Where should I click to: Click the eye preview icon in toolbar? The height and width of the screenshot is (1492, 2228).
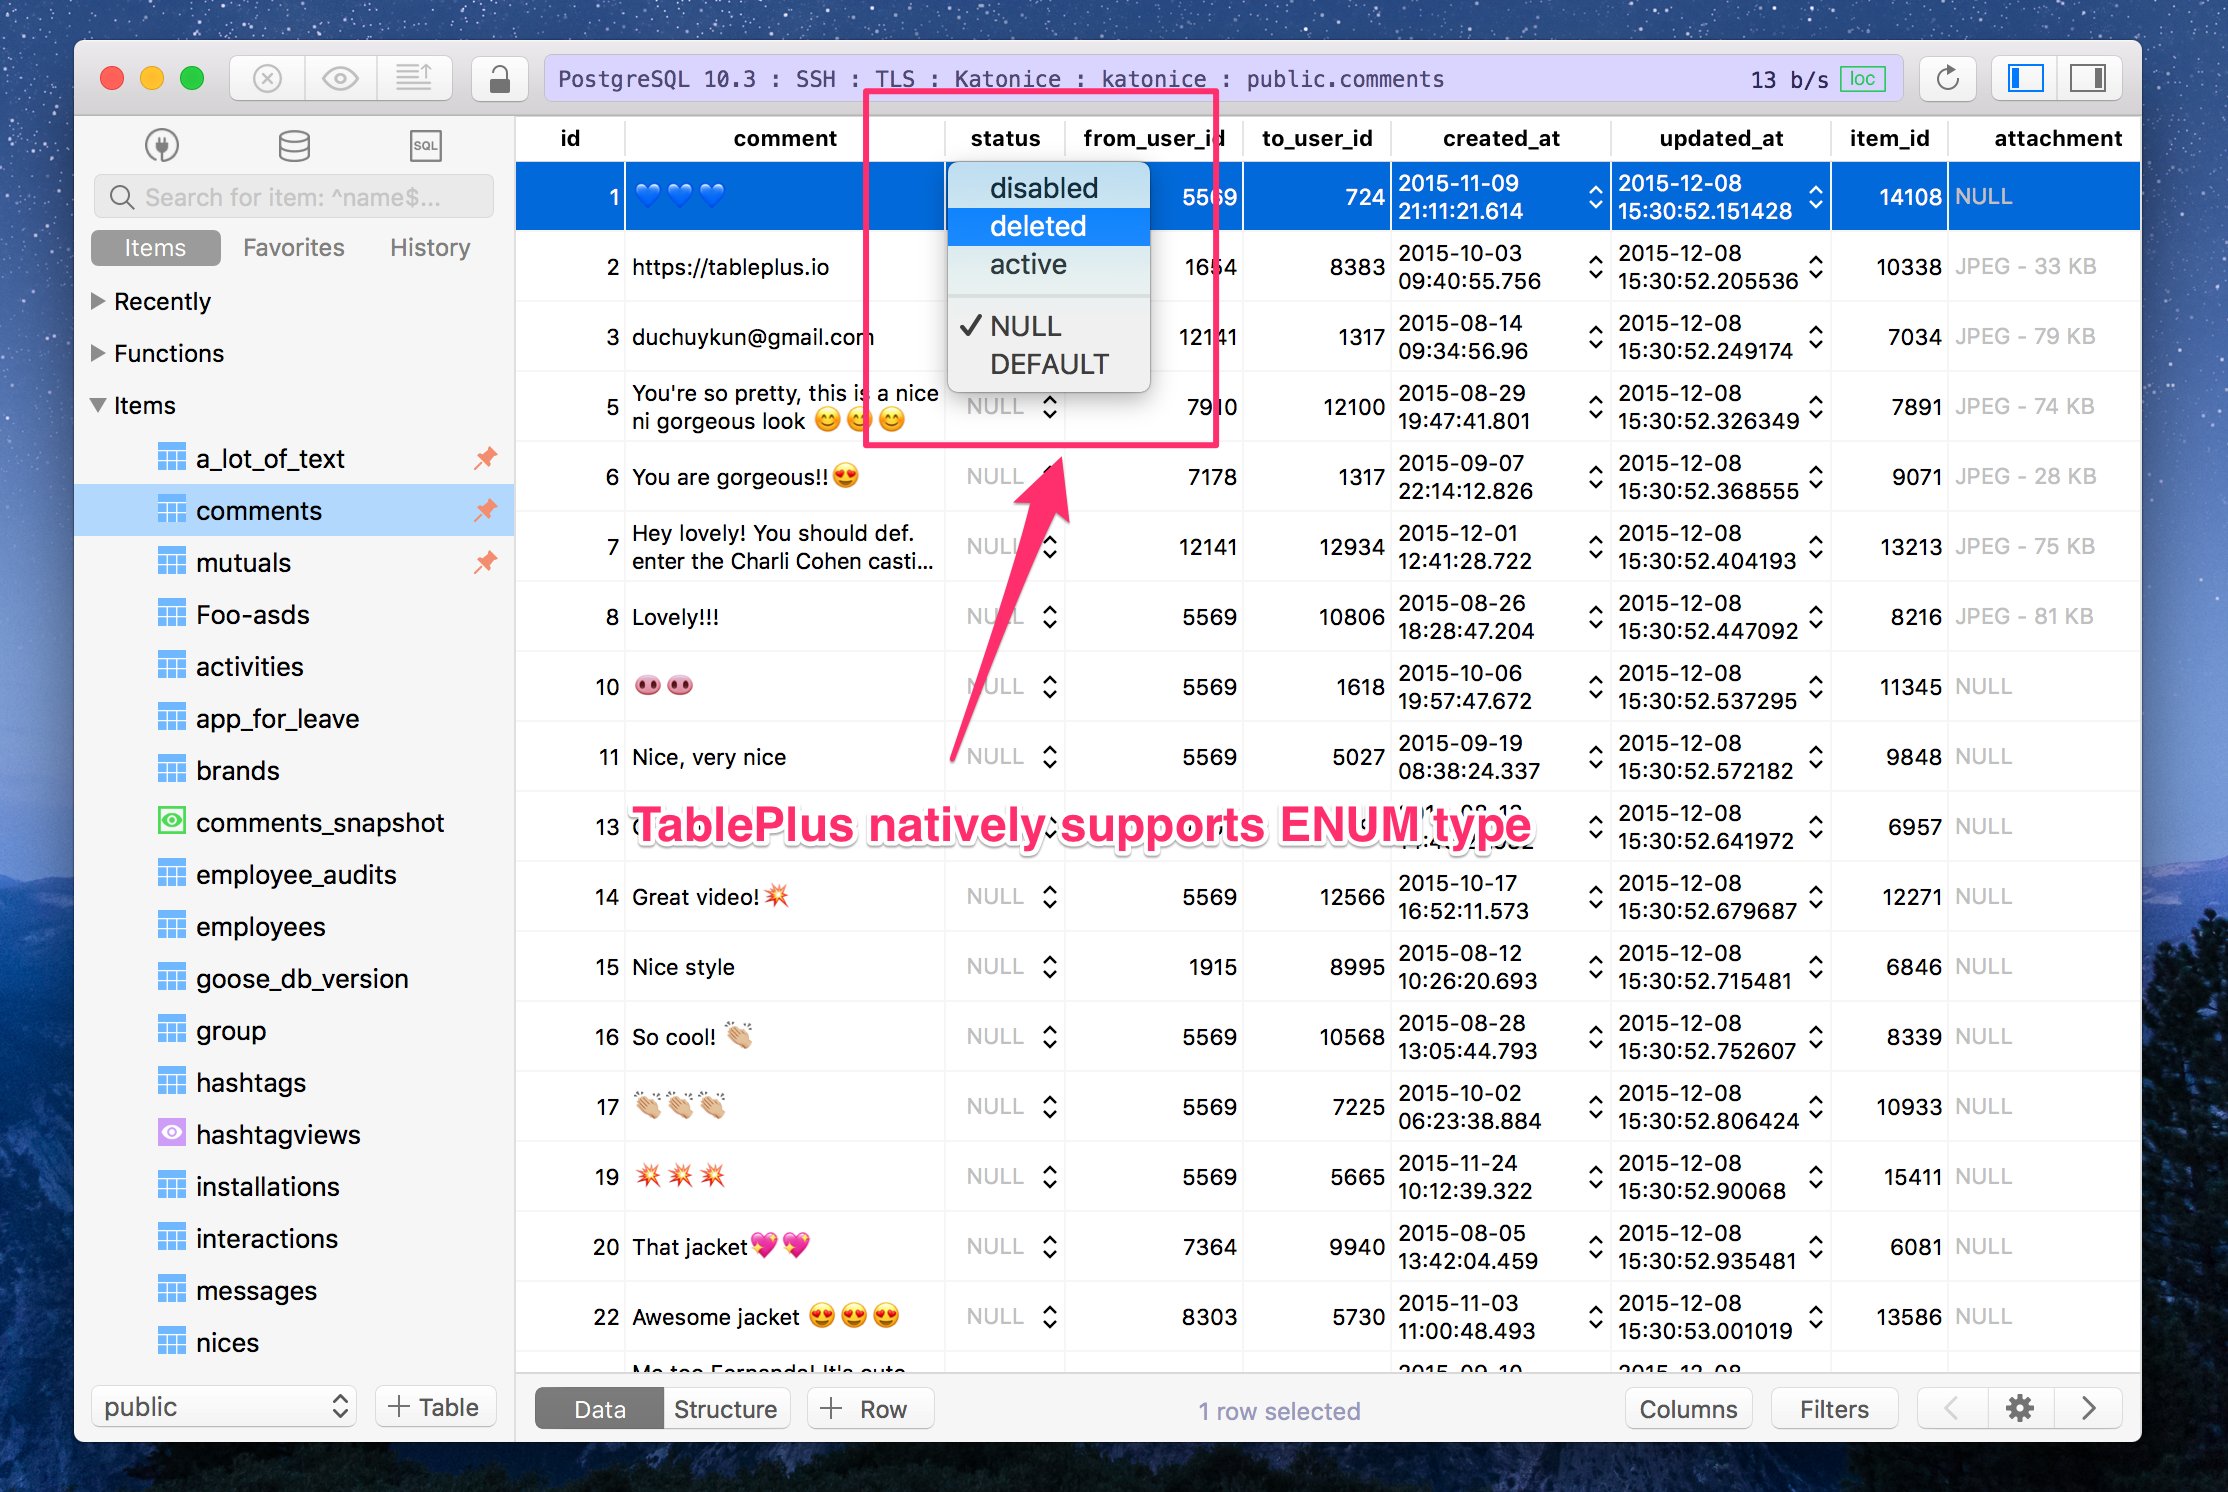pyautogui.click(x=340, y=77)
